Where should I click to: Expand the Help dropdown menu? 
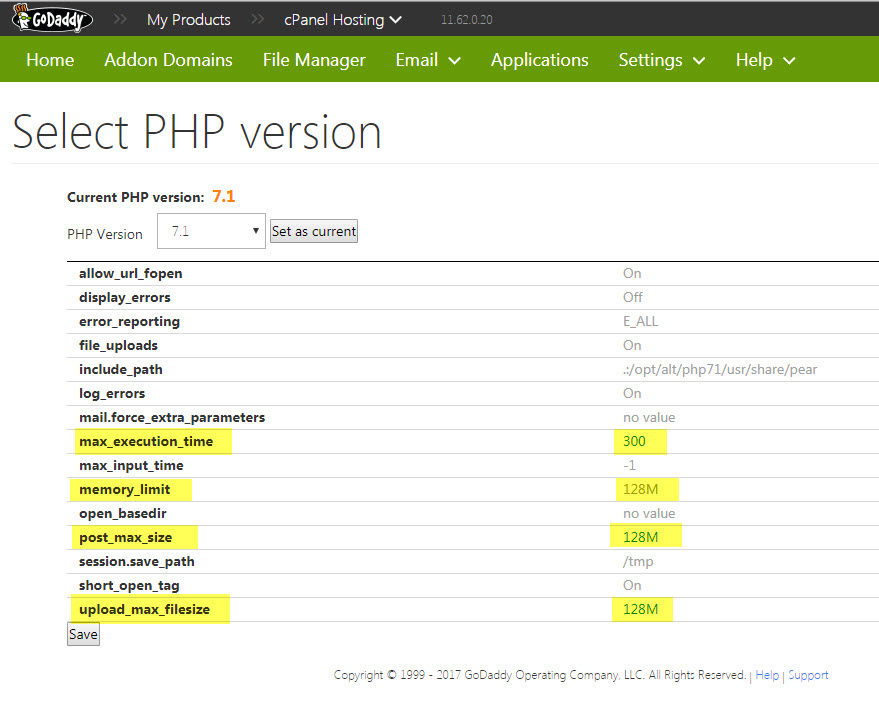click(765, 60)
